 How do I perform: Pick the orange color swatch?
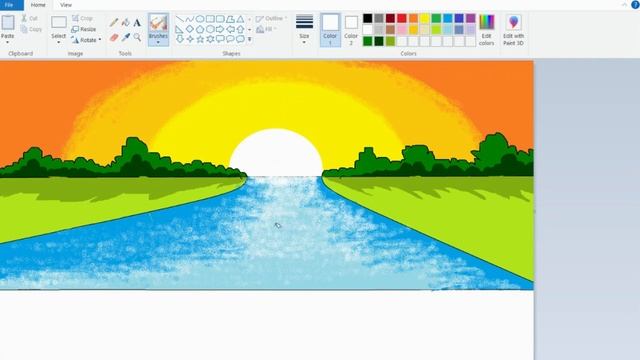(413, 18)
